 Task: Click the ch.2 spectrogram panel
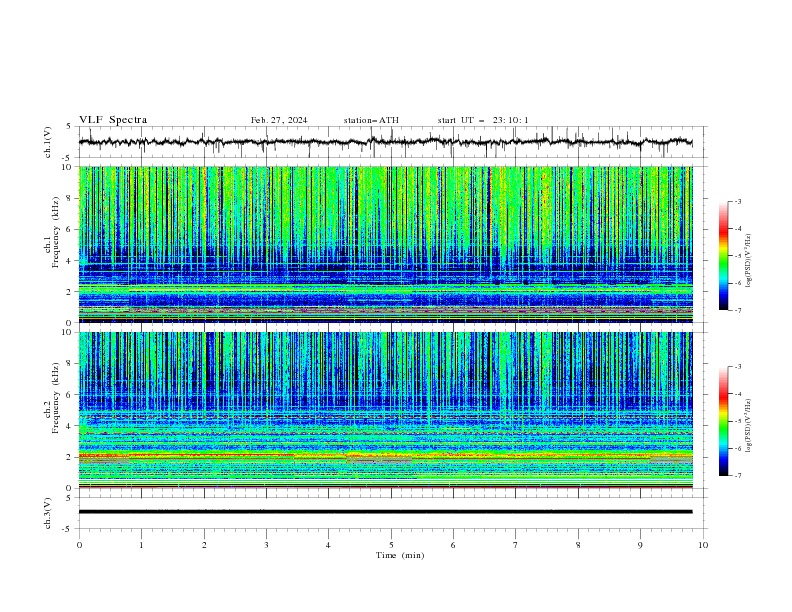tap(385, 410)
